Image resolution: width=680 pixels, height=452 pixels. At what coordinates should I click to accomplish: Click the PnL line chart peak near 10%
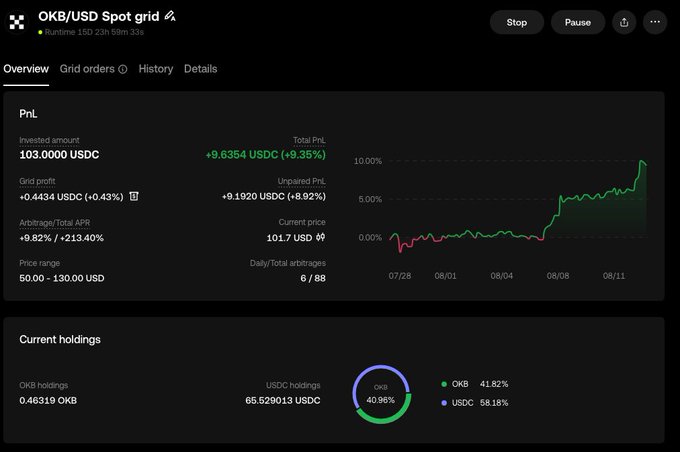tap(641, 162)
